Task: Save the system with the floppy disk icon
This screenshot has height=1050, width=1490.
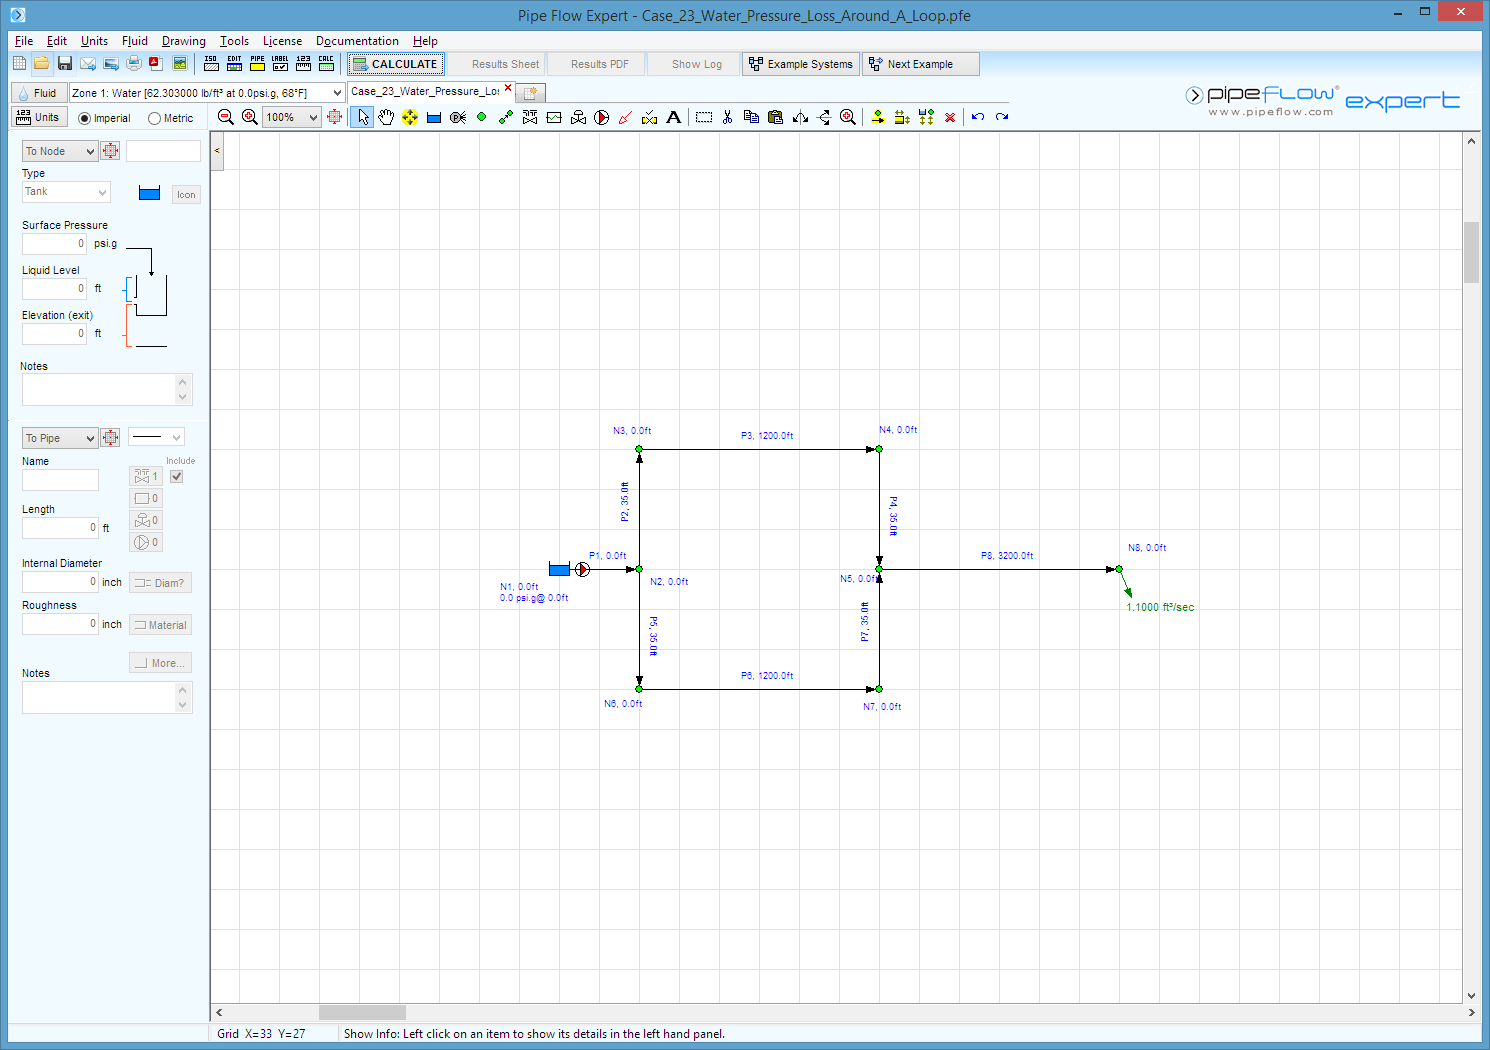Action: (x=65, y=63)
